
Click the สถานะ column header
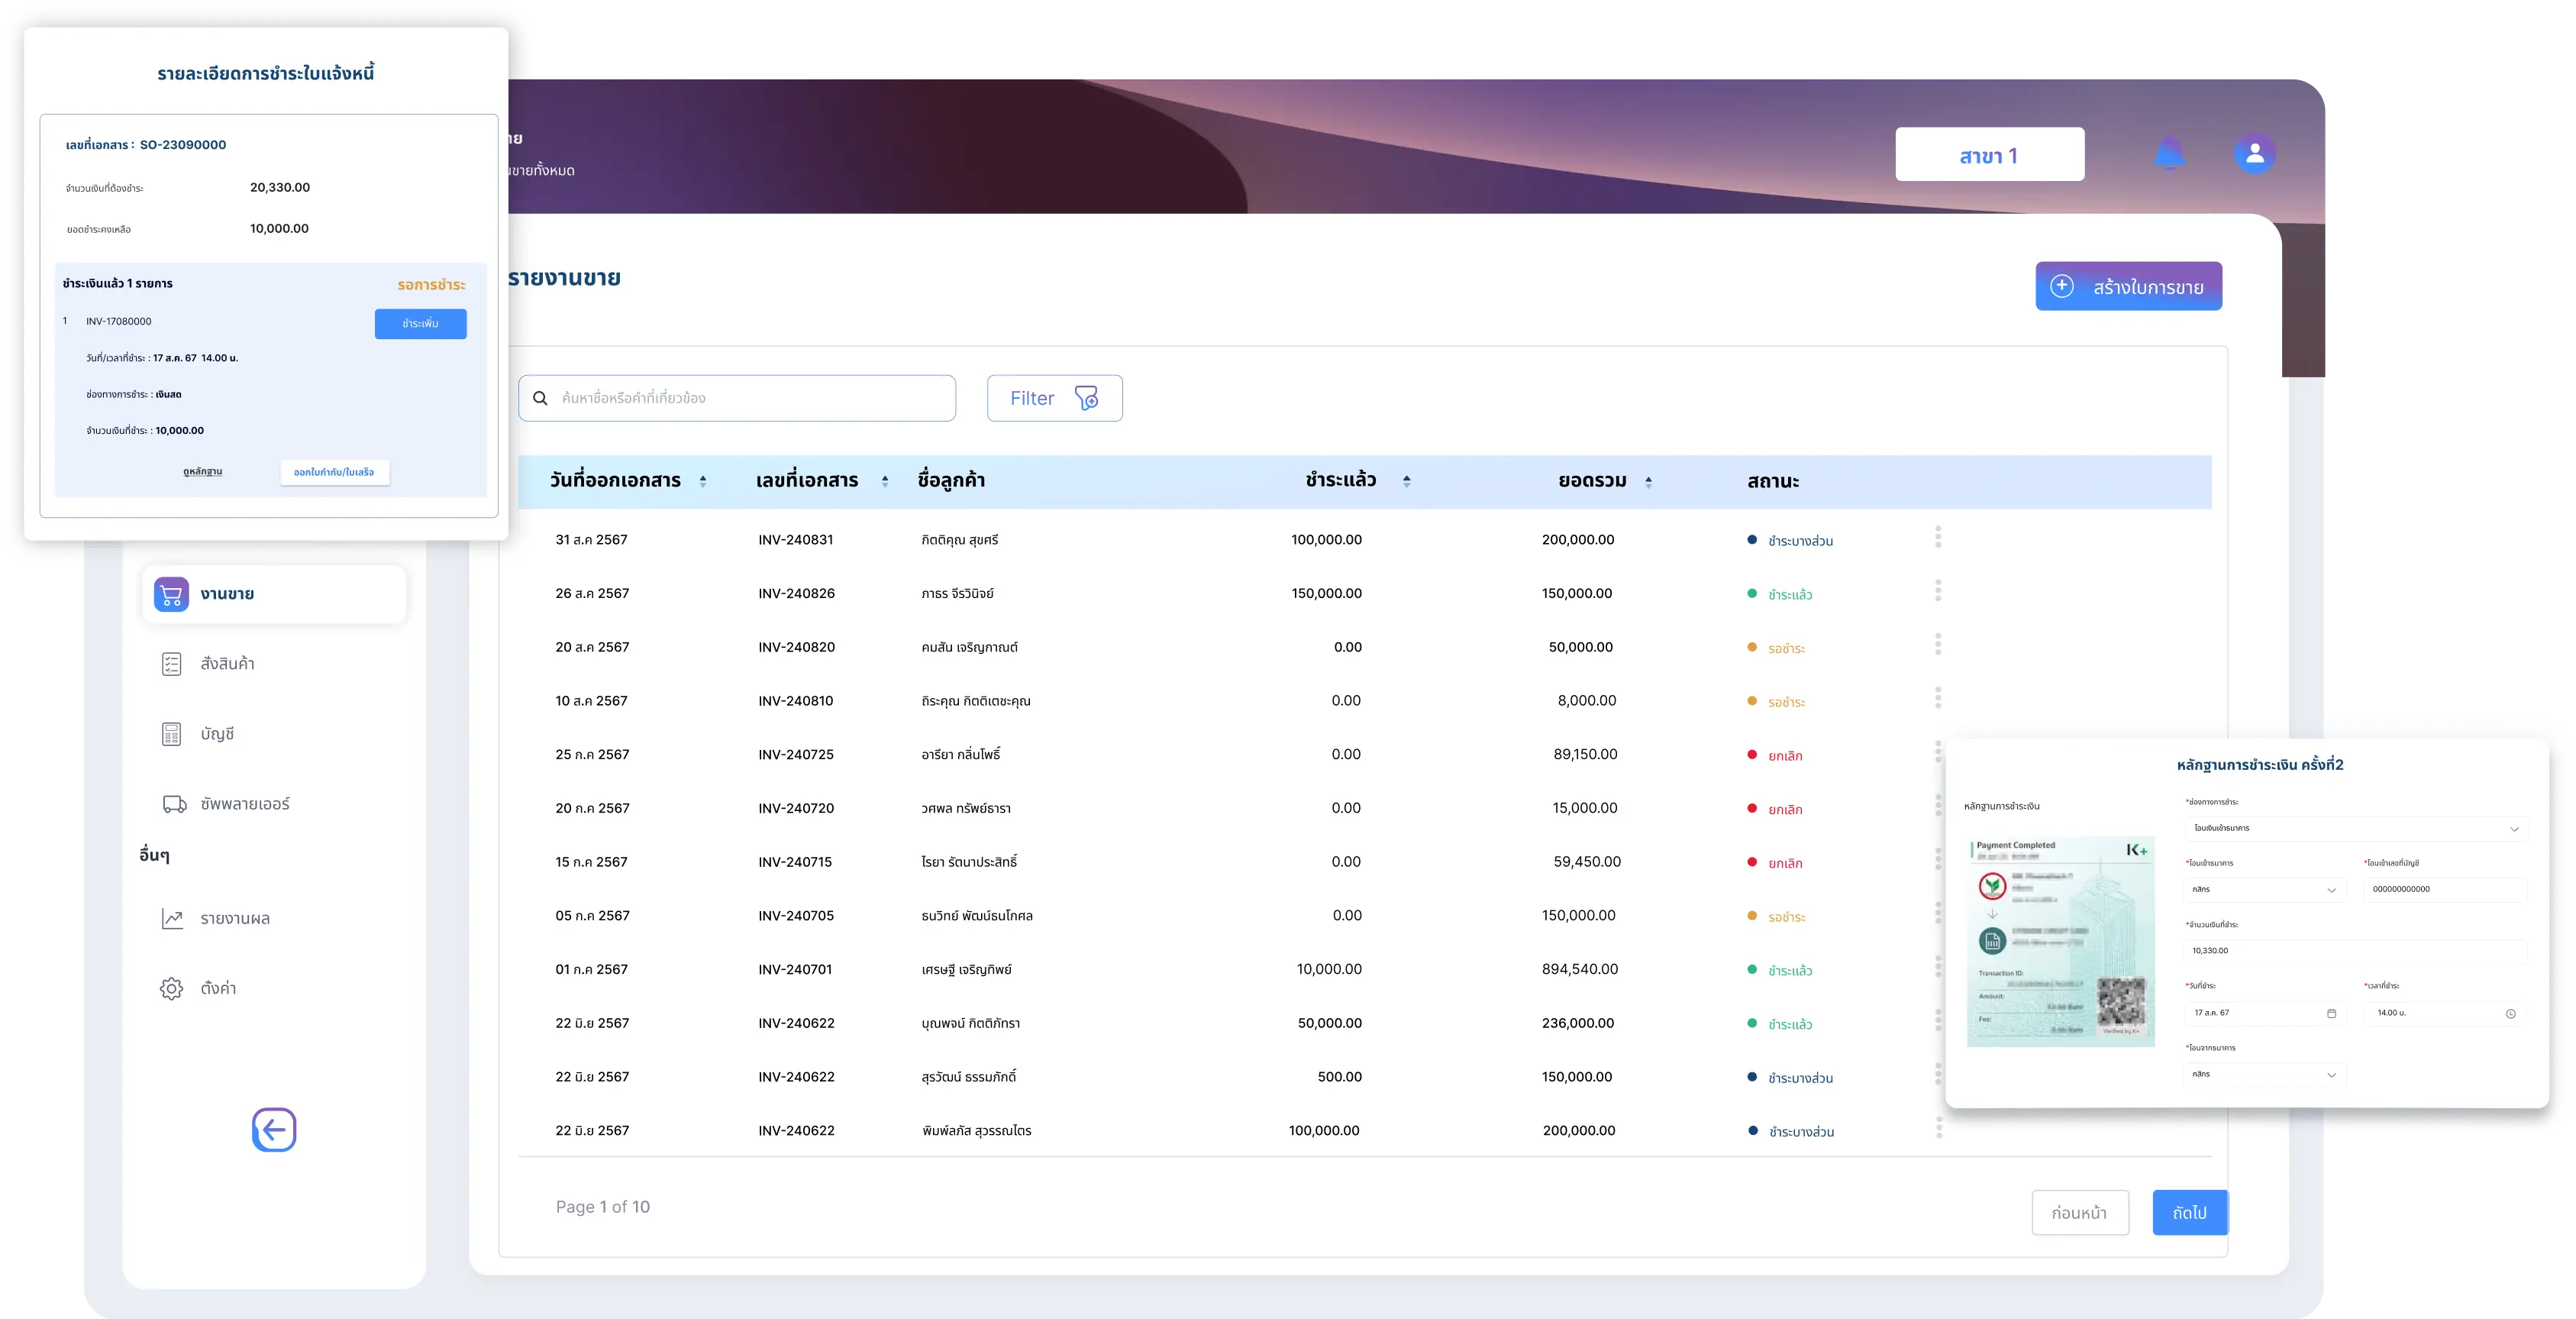[x=1772, y=481]
